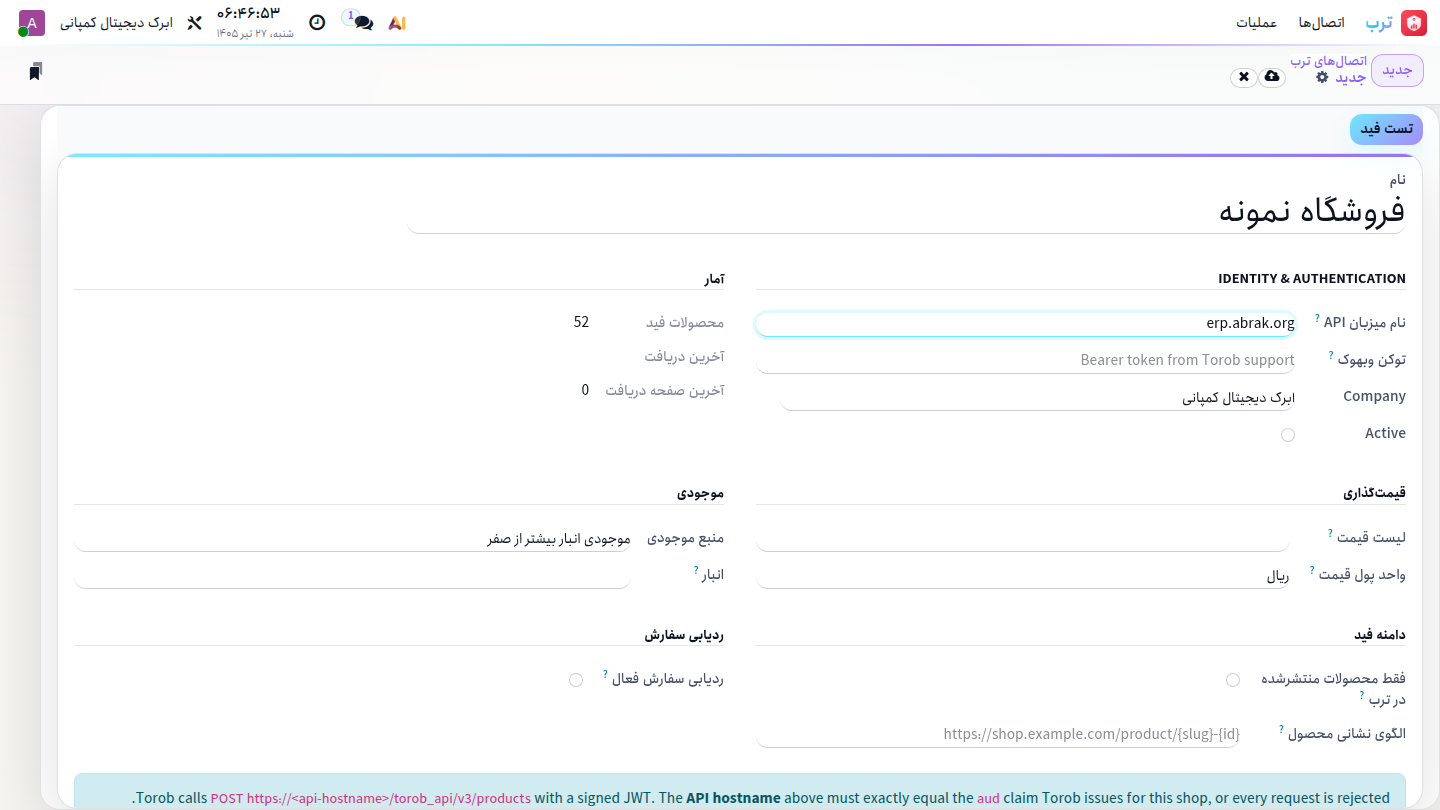Screen dimensions: 1440x810
Task: Click the ردیابی سفارش section heading
Action: (x=684, y=634)
